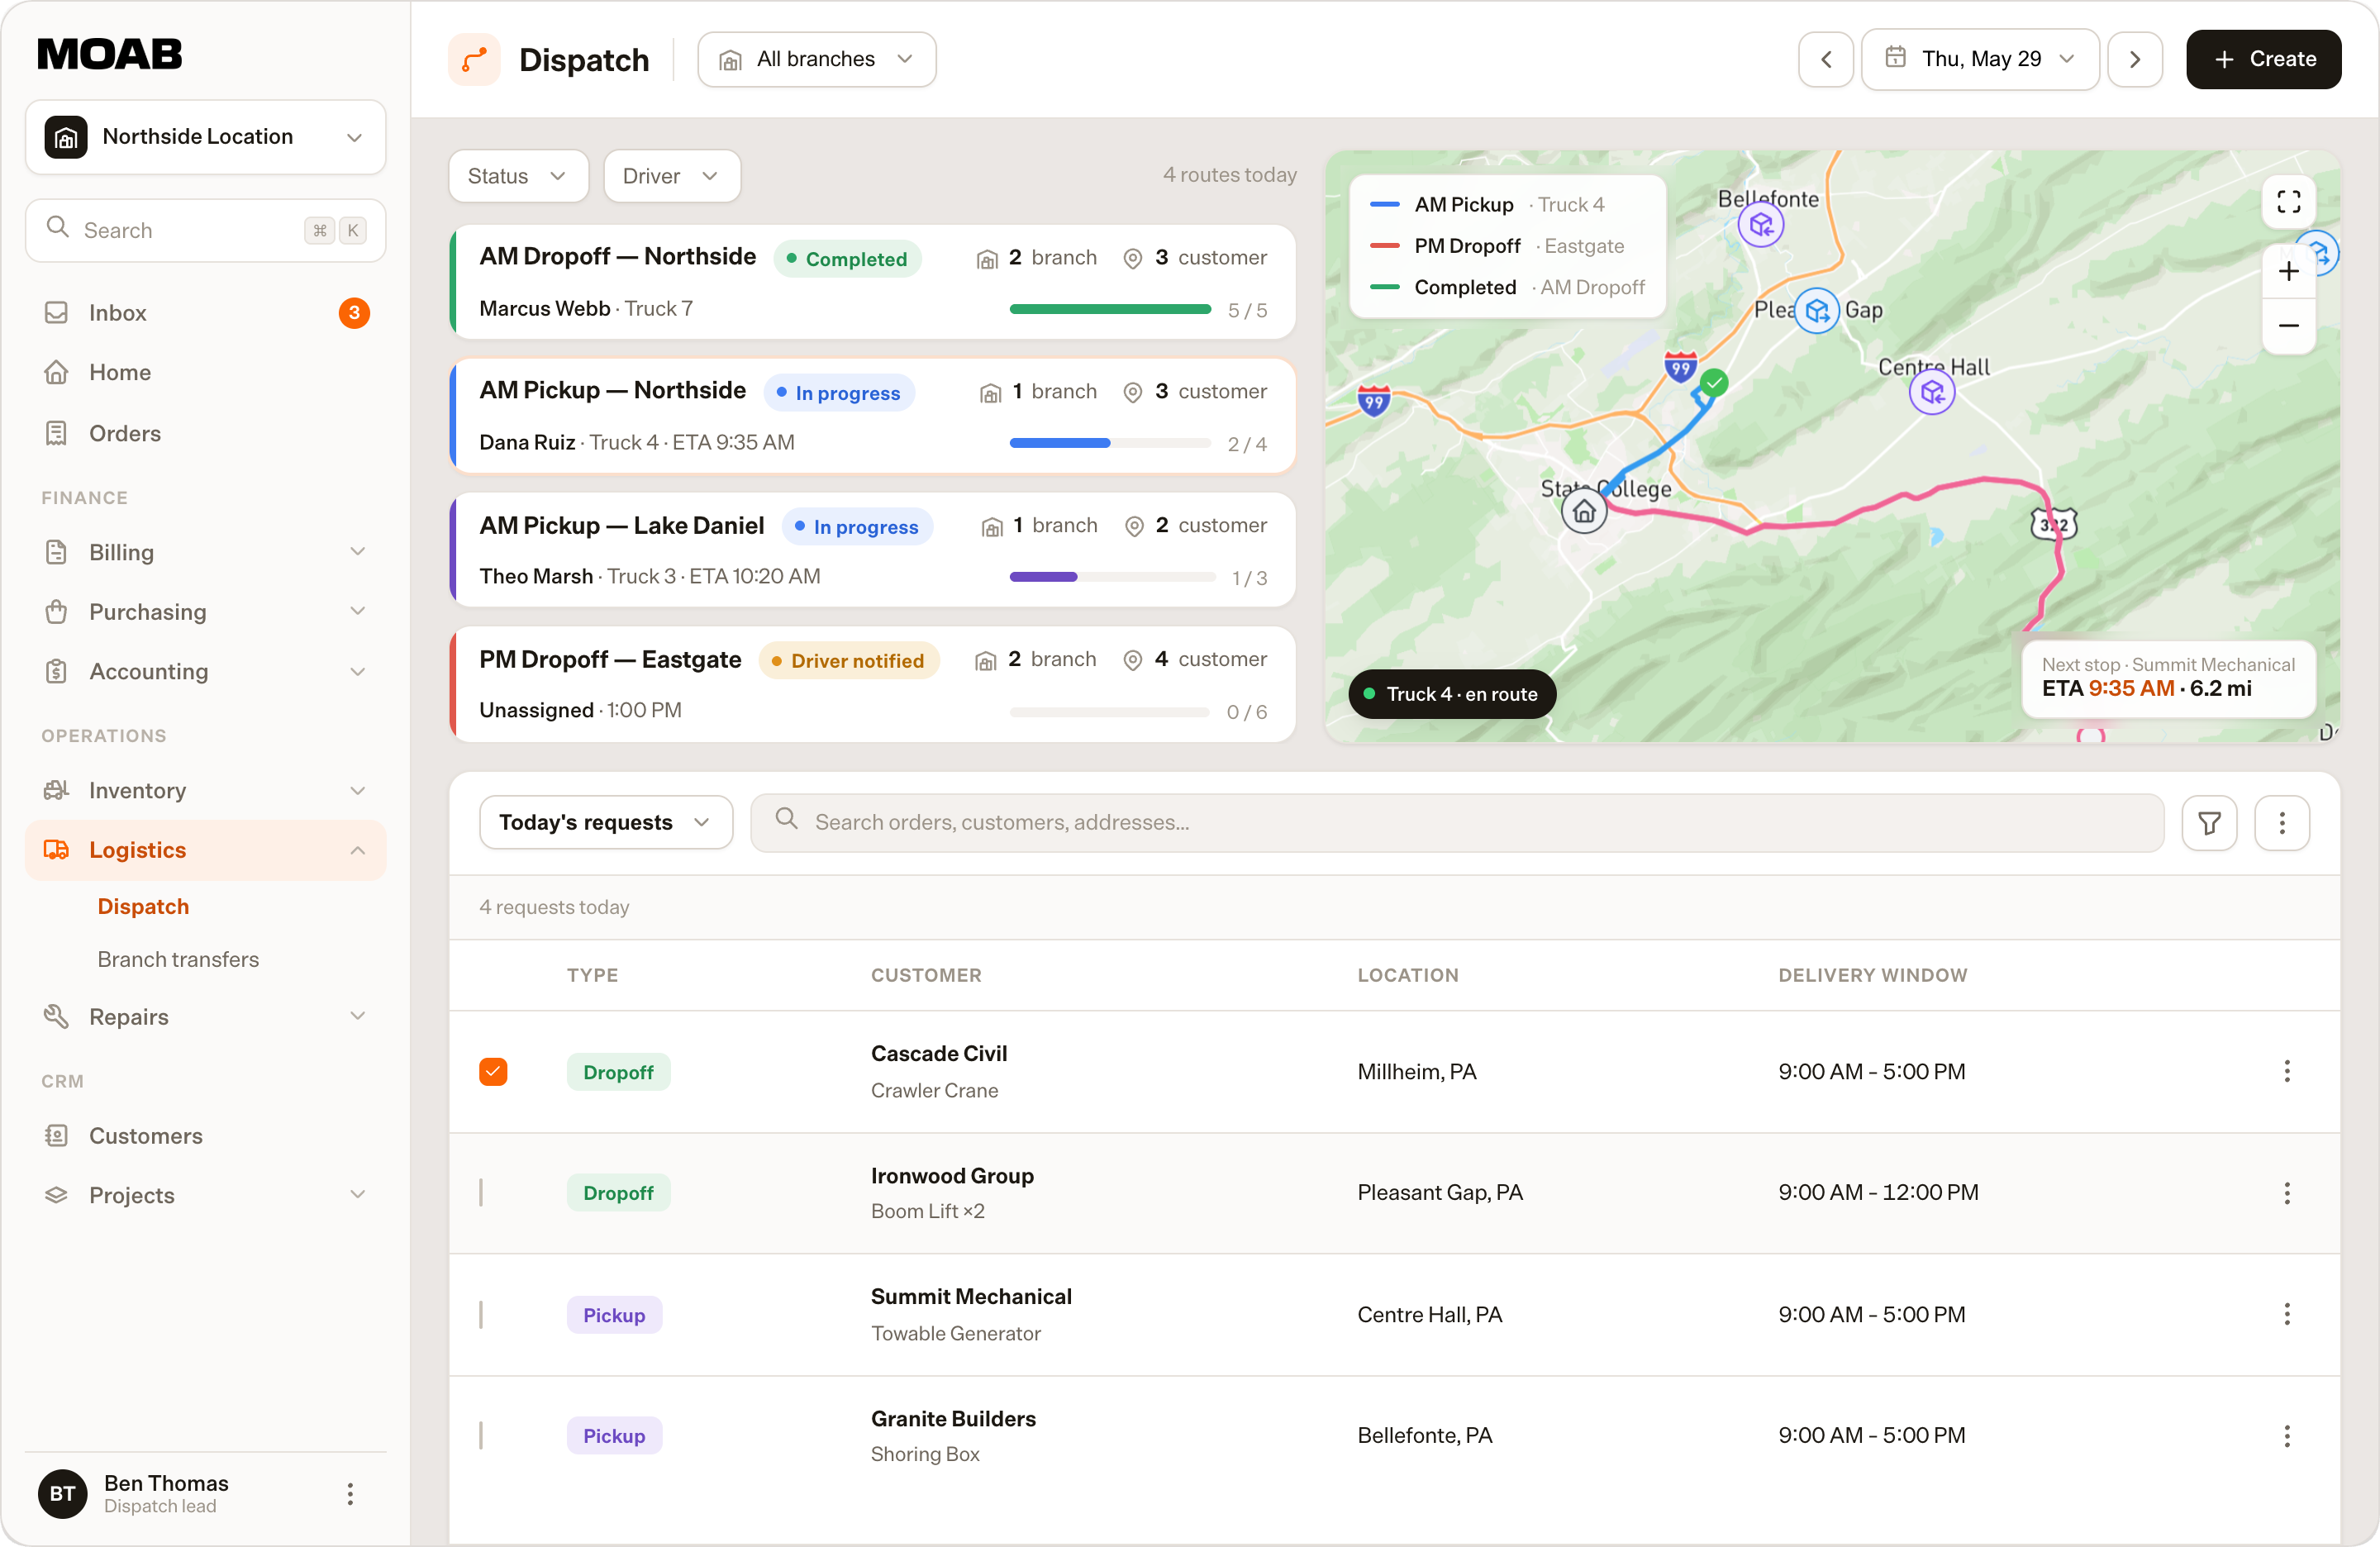Click AM Pickup — Lake Daniel progress bar
Viewport: 2380px width, 1547px height.
[x=1112, y=577]
